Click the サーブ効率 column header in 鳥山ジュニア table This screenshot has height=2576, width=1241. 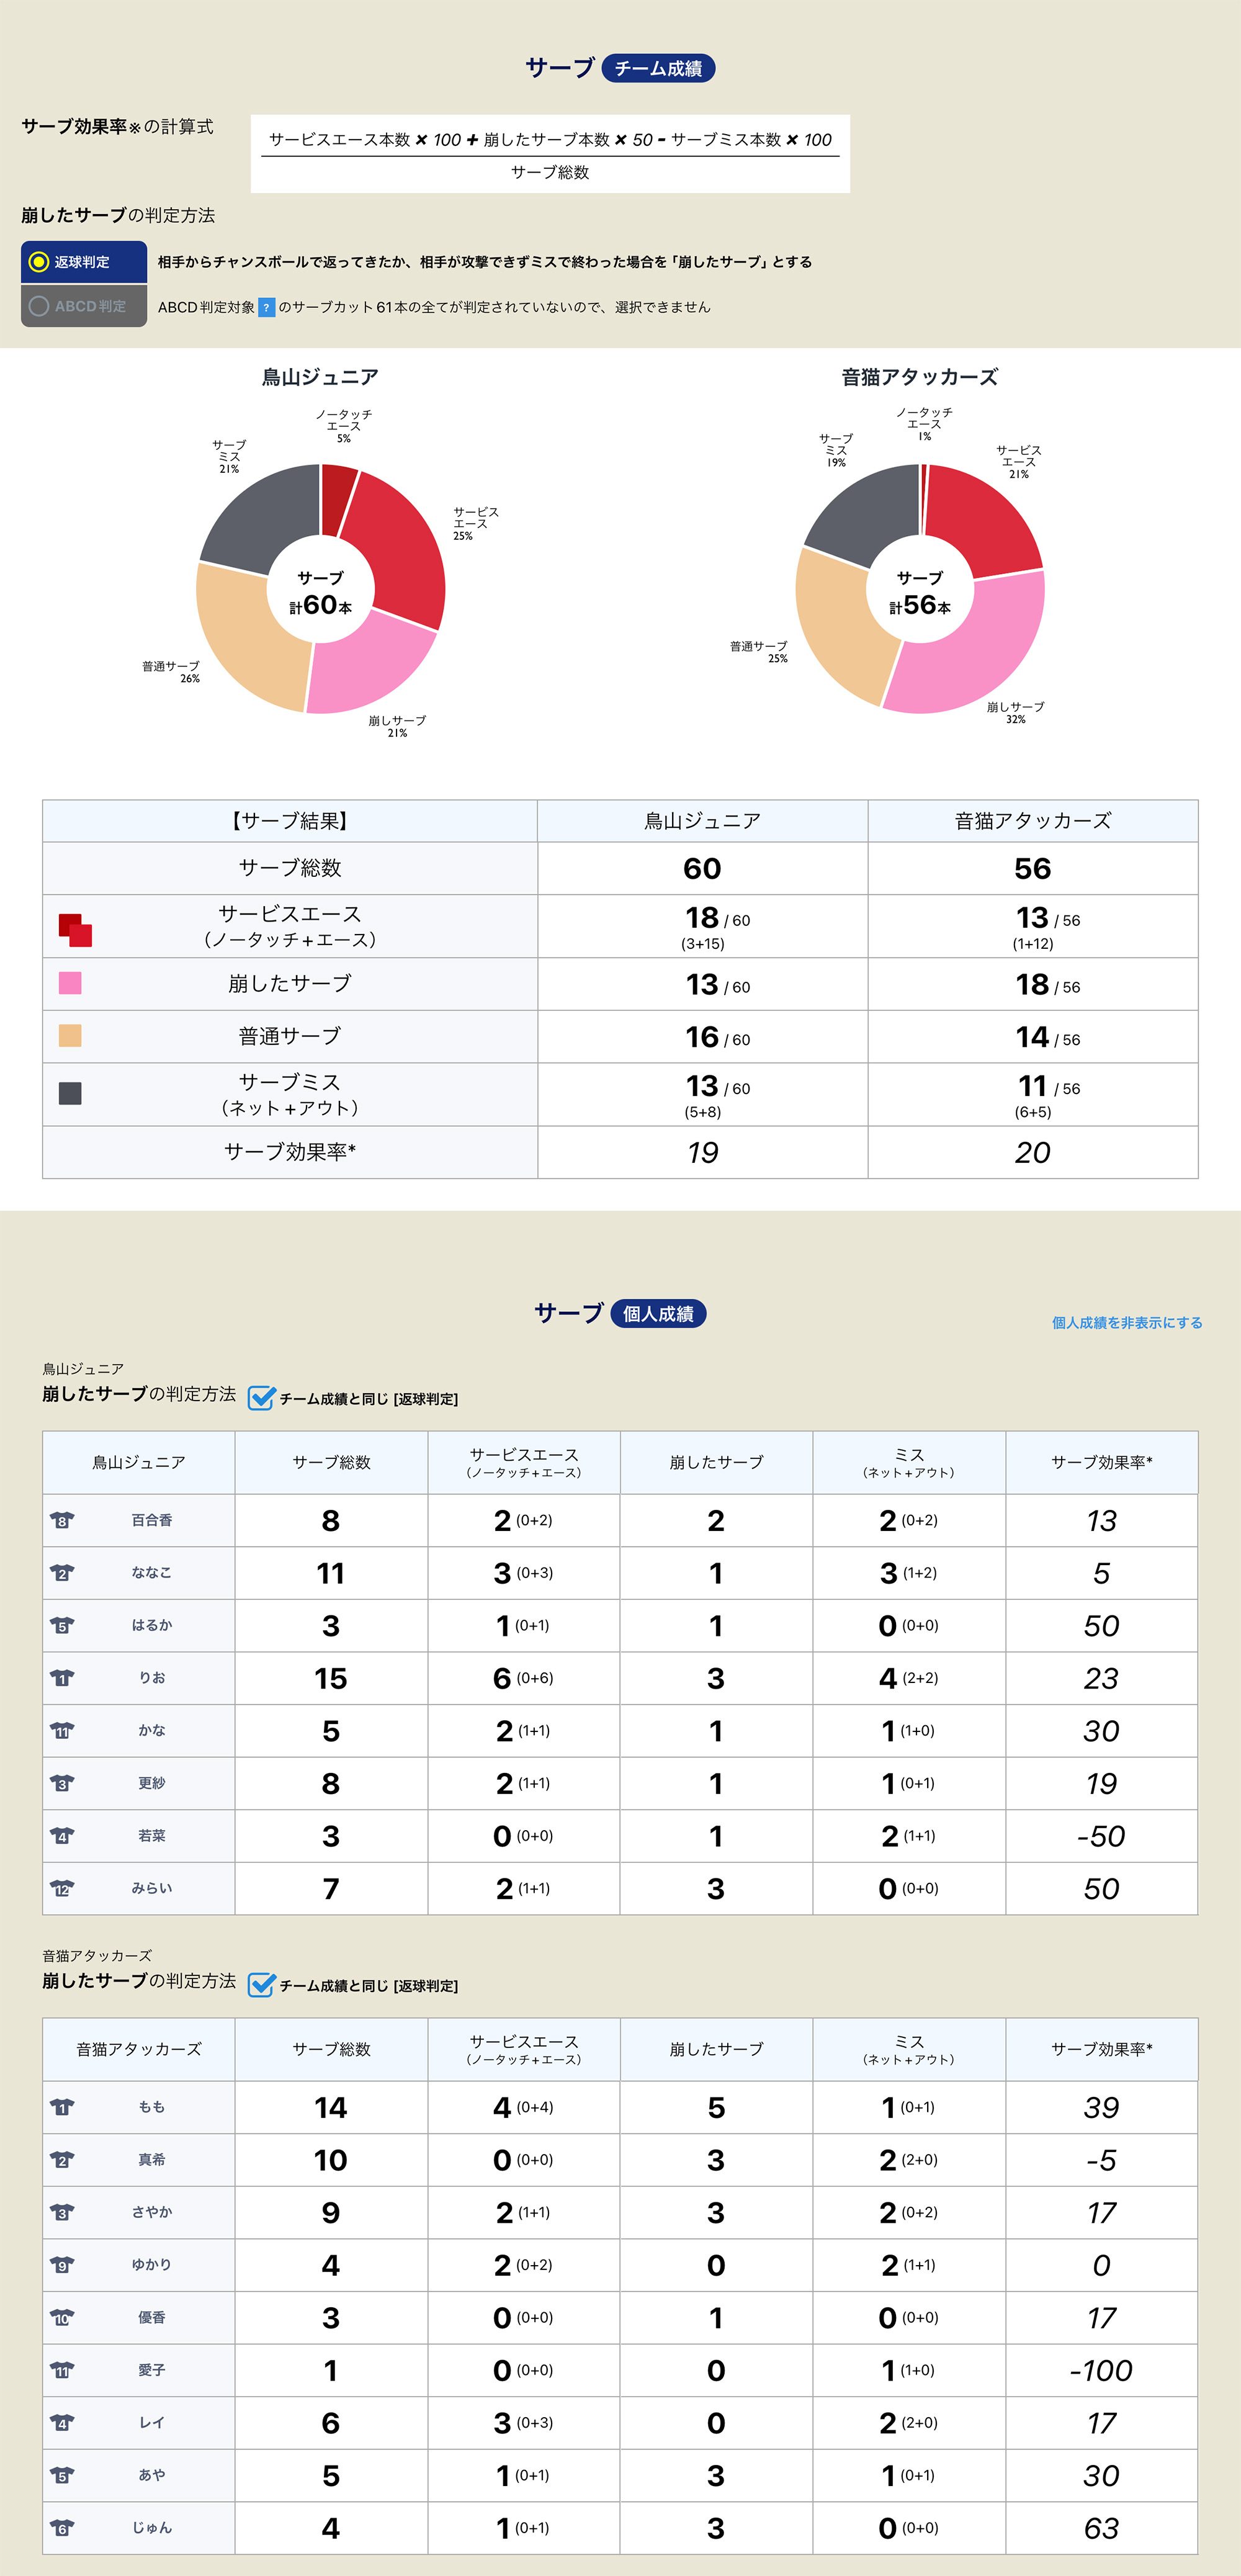(x=1101, y=1462)
